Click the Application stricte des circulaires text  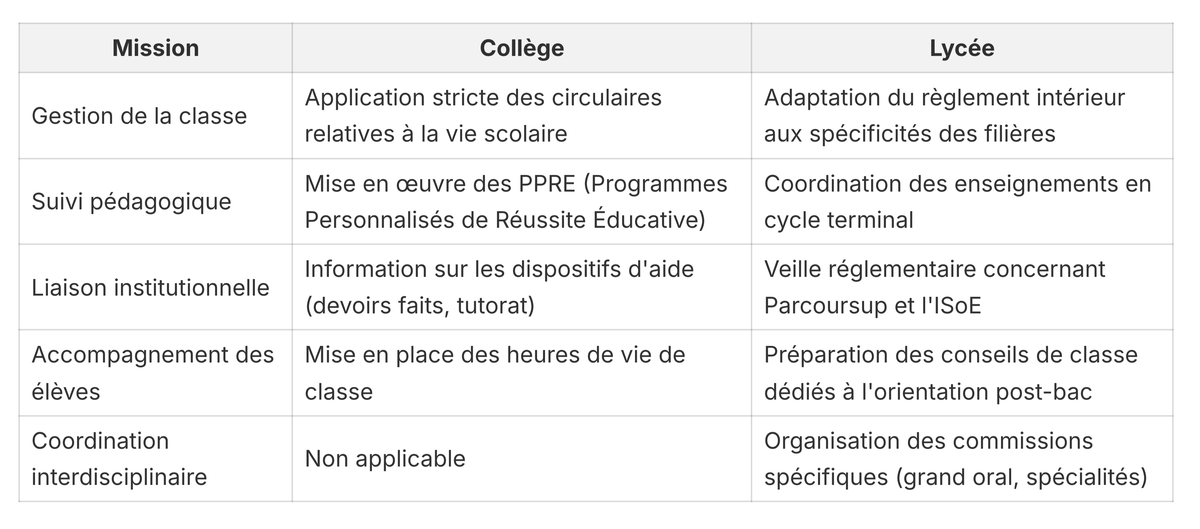click(x=483, y=99)
